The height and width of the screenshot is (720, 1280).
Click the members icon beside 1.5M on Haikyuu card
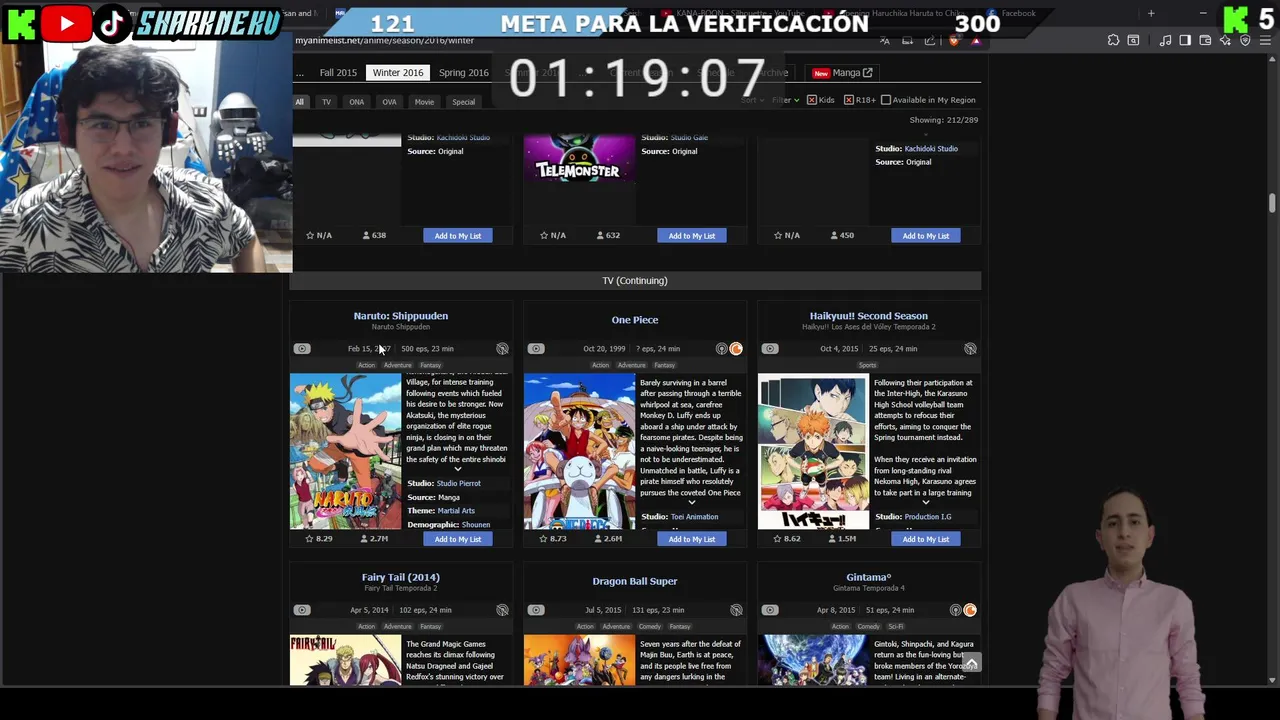(x=832, y=539)
